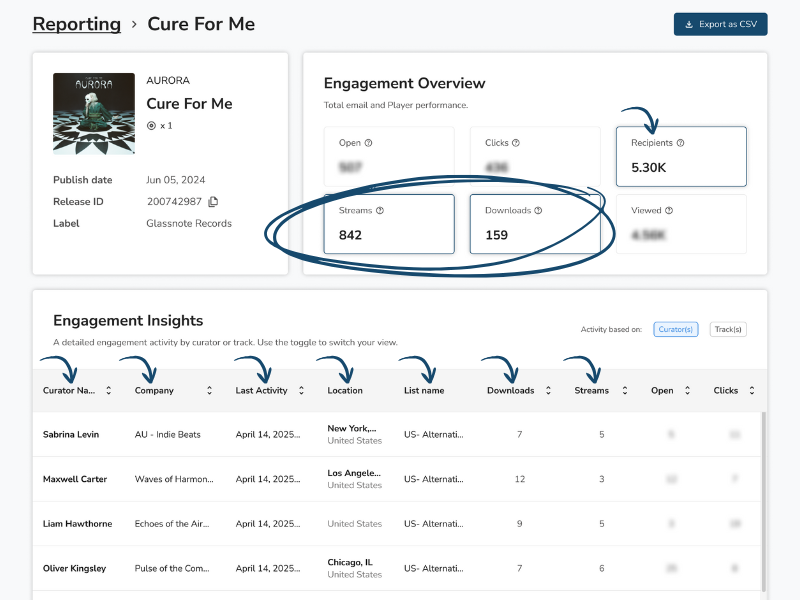Click the help icon beside Streams metric

tap(380, 211)
